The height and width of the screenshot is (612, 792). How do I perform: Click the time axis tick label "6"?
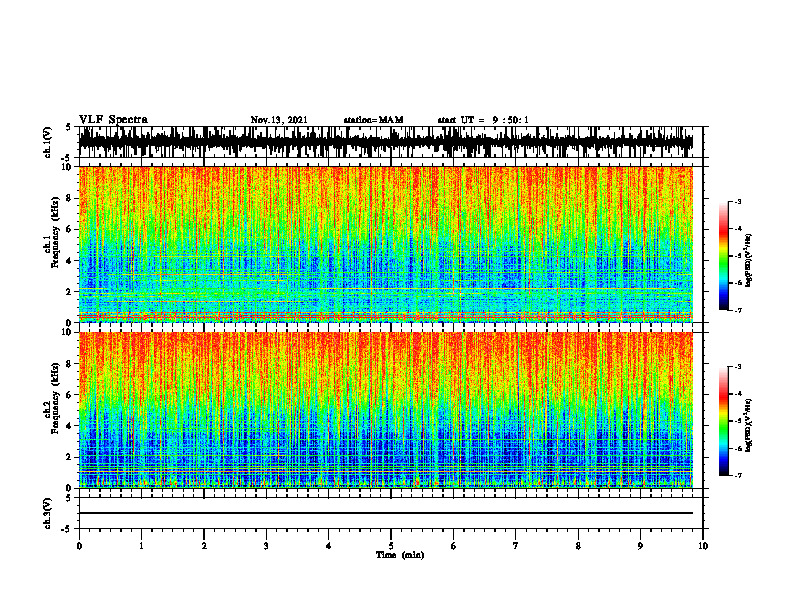(454, 546)
